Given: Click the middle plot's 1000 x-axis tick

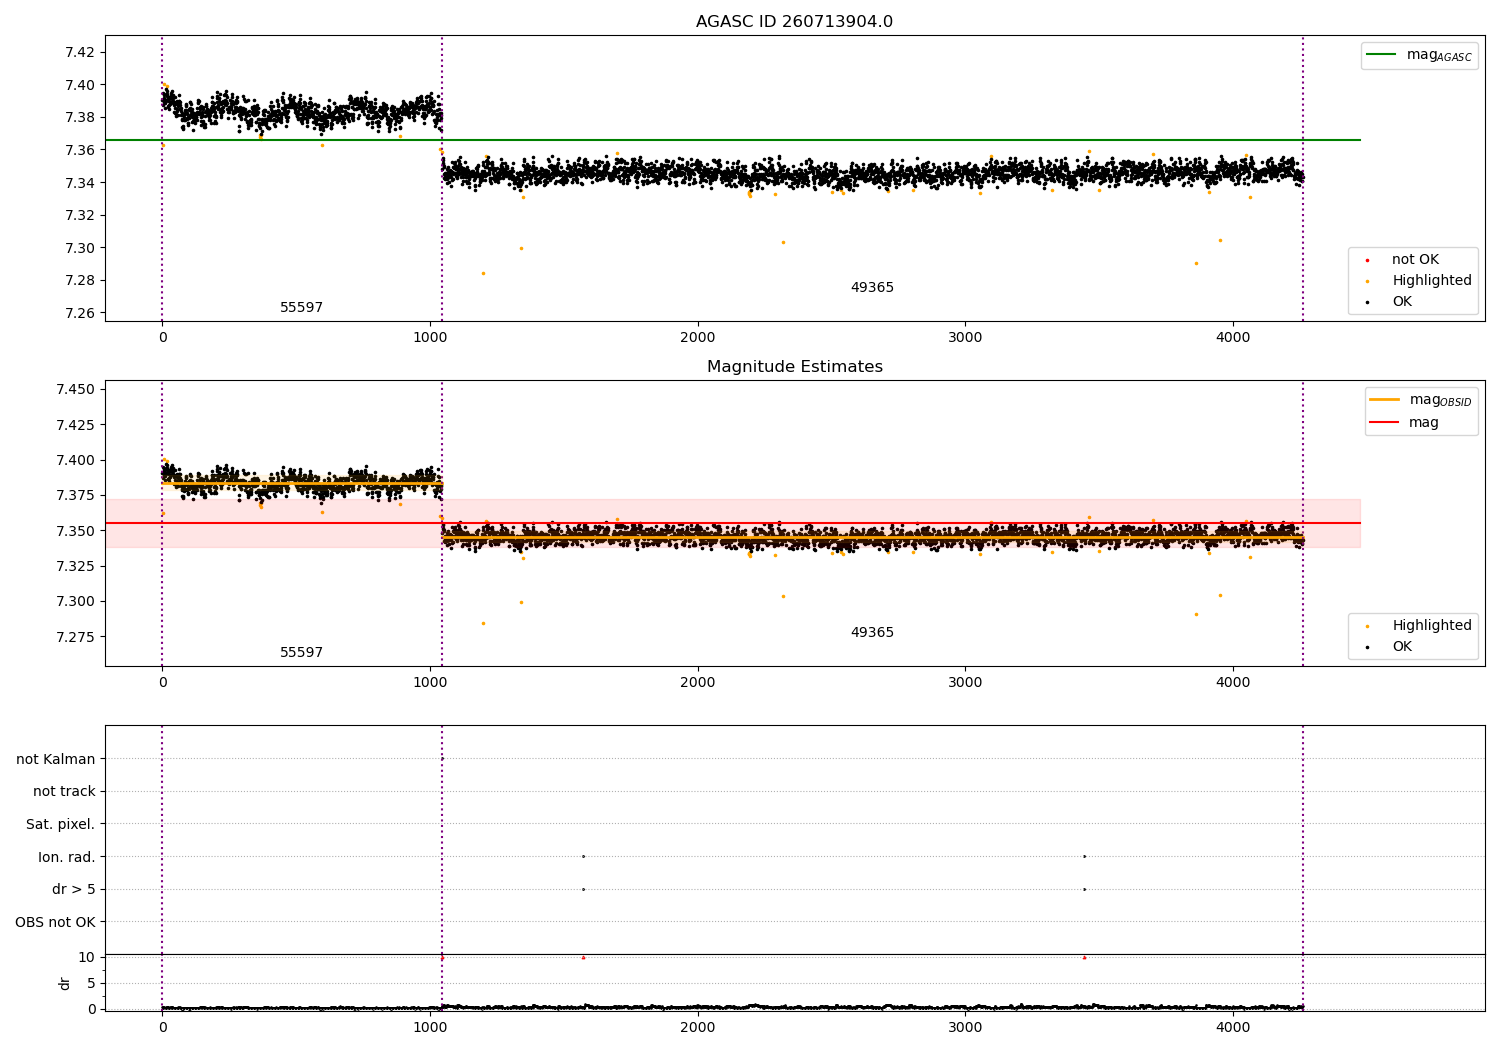Looking at the screenshot, I should [430, 683].
